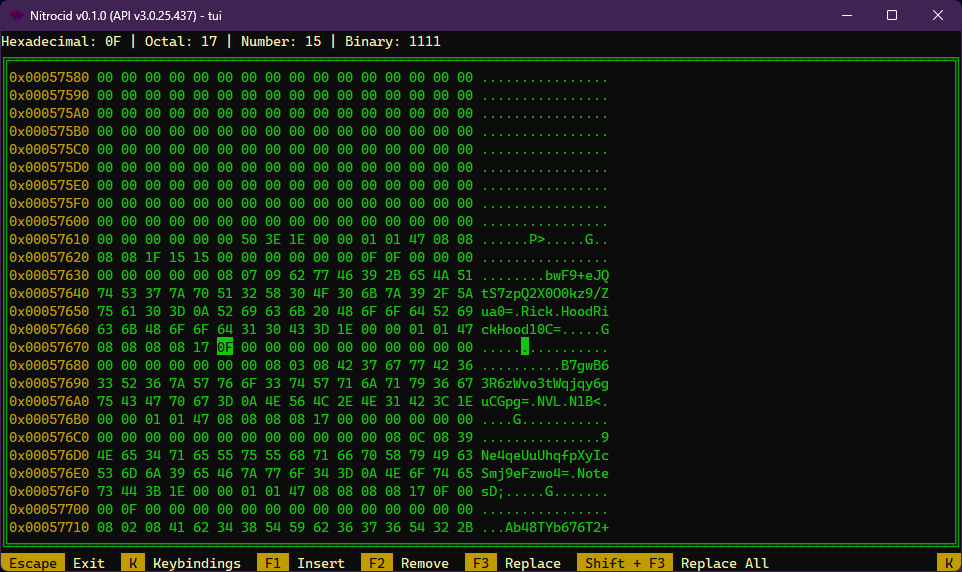Viewport: 962px width, 572px height.
Task: Click the ASCII text tS7zpQ2X0O0kz9/Z
Action: pos(545,293)
